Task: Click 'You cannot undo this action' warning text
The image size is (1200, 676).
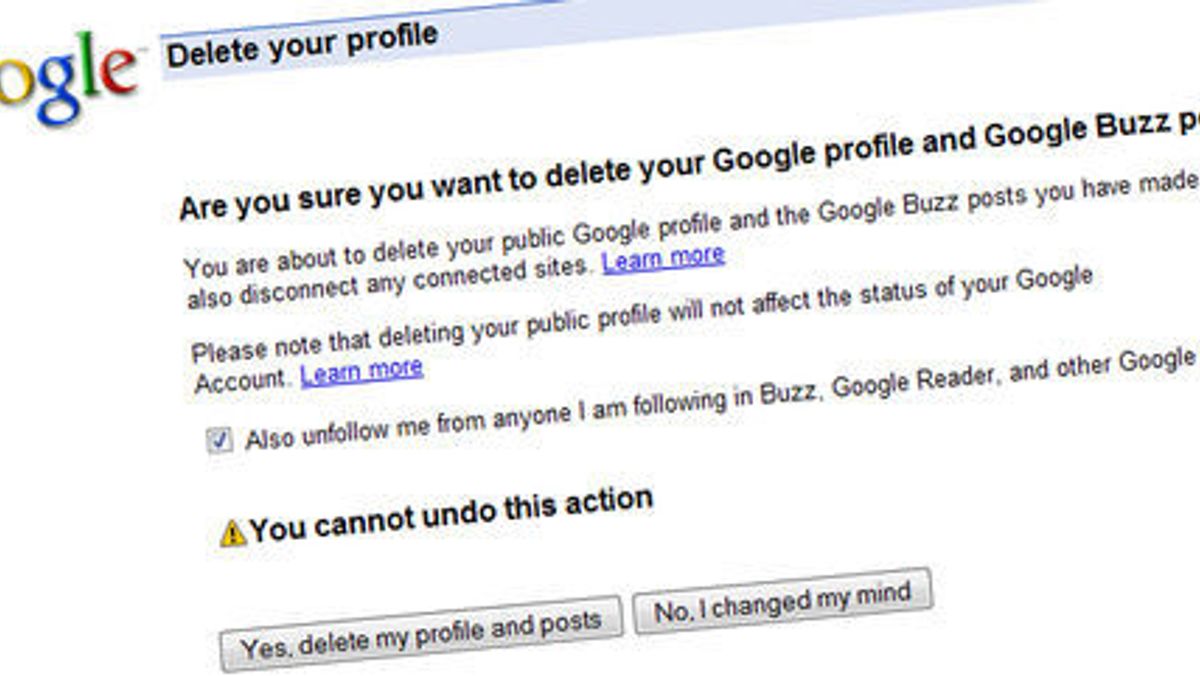Action: click(x=450, y=515)
